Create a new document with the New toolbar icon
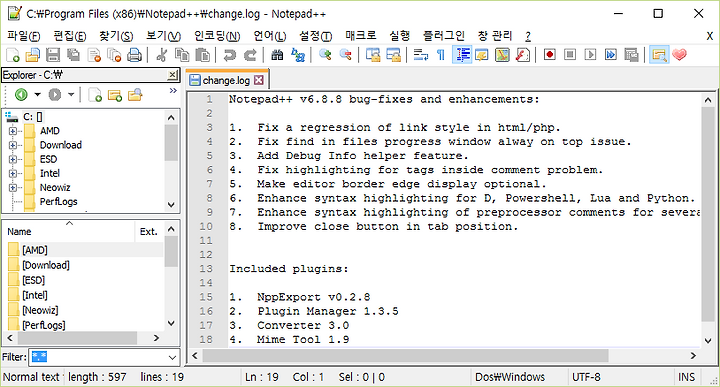This screenshot has width=720, height=387. [12, 55]
